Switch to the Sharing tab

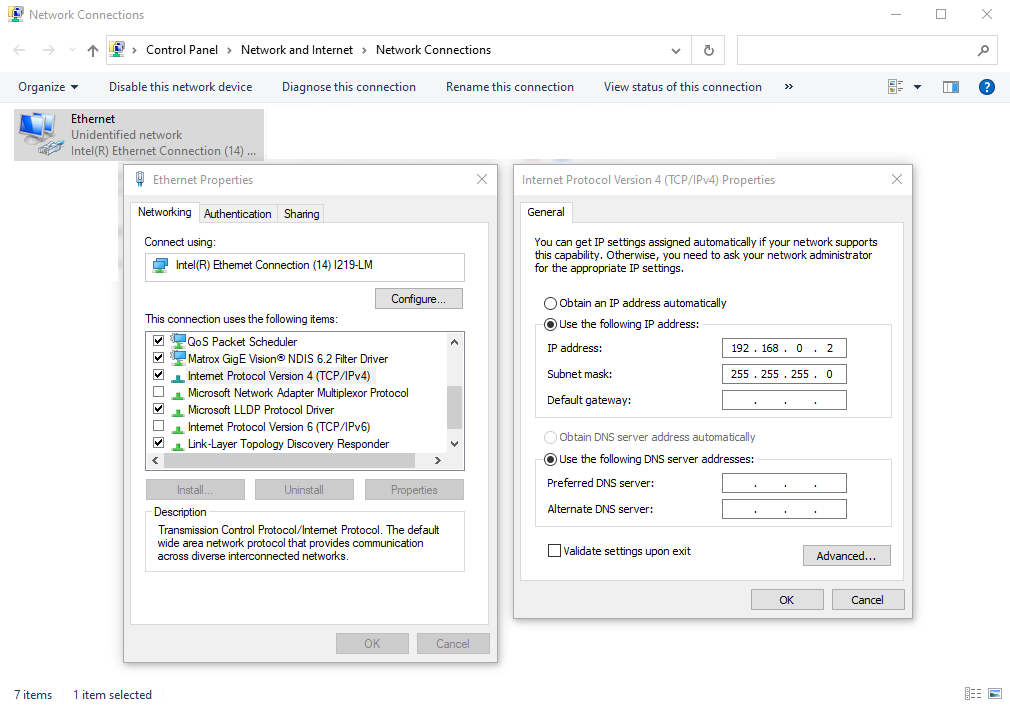(x=301, y=213)
